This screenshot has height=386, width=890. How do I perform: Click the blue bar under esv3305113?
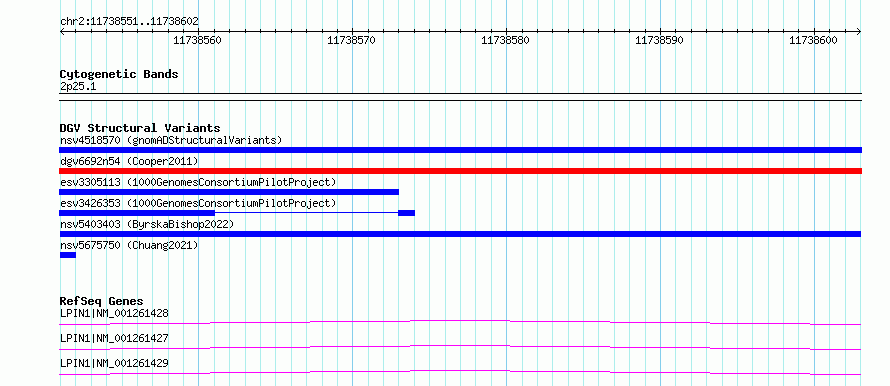[229, 192]
